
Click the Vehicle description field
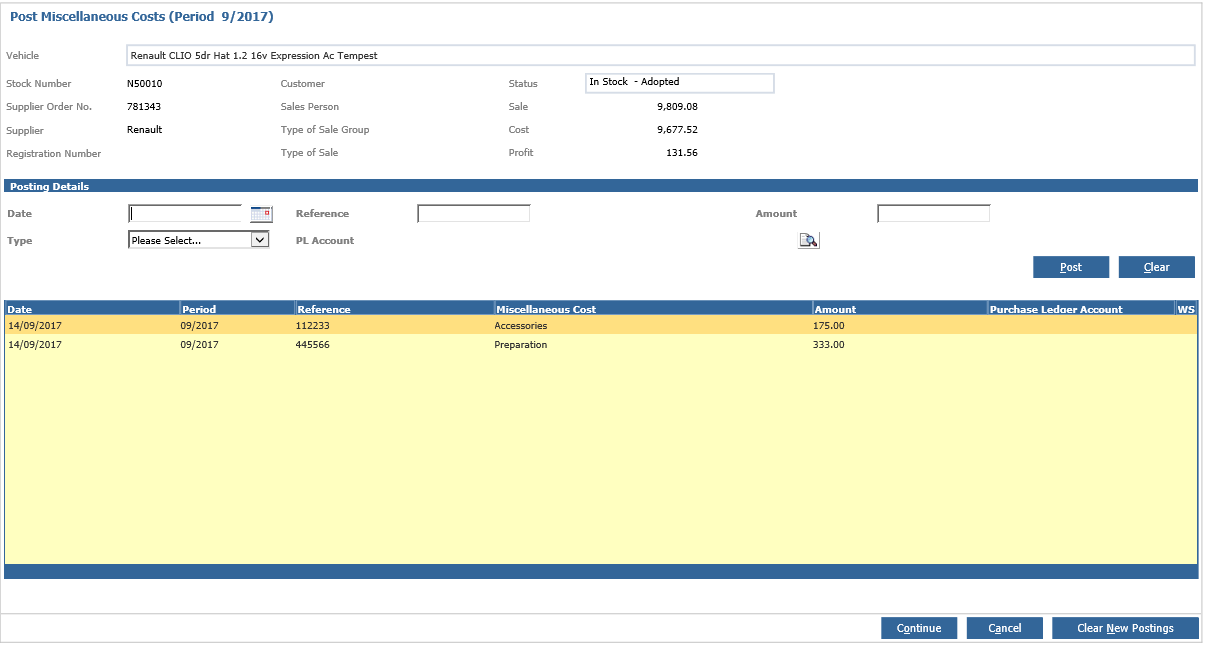point(661,55)
